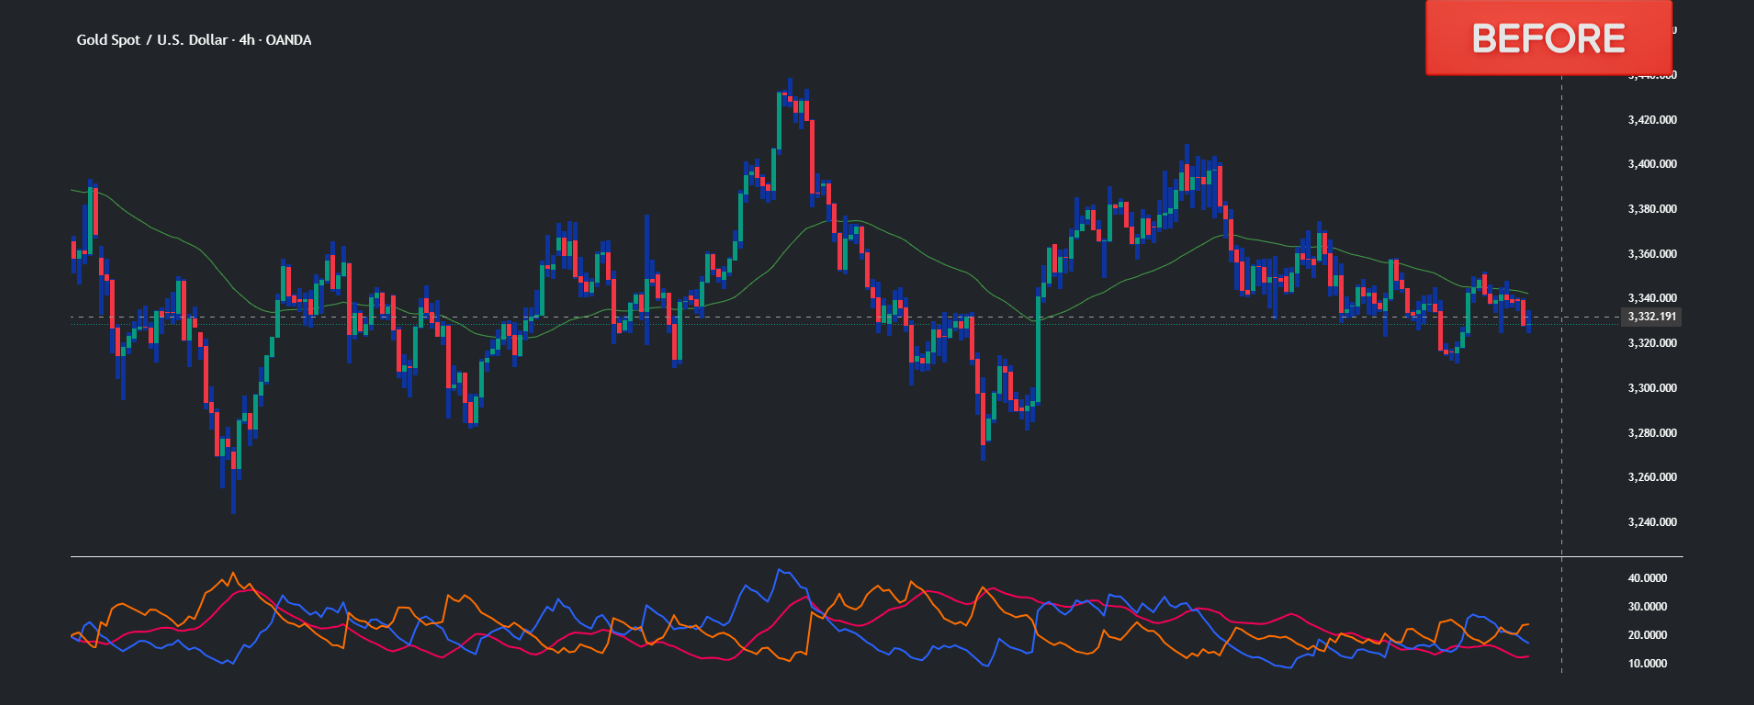This screenshot has height=705, width=1754.
Task: Click the 3,332.191 current price label
Action: coord(1651,317)
